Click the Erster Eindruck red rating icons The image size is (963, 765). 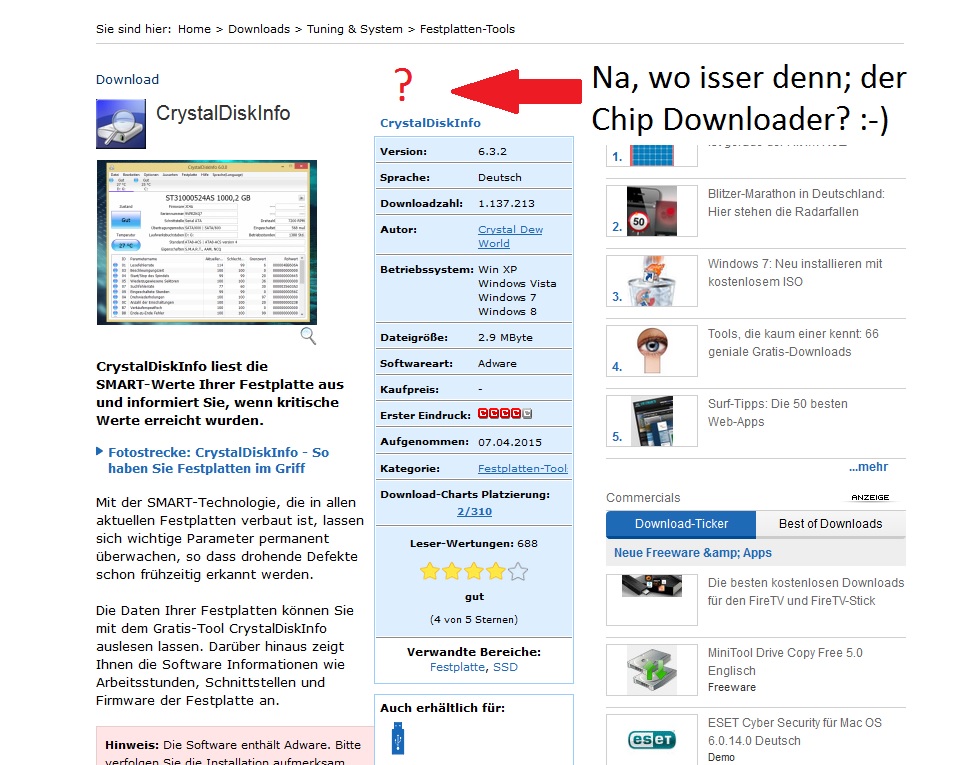coord(505,414)
